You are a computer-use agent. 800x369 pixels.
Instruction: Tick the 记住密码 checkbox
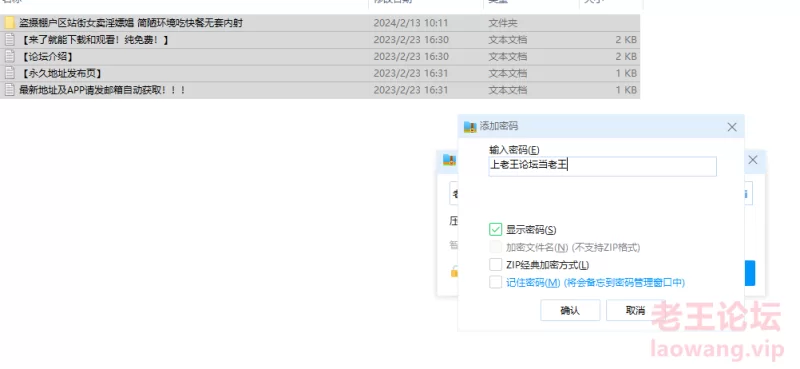point(495,282)
